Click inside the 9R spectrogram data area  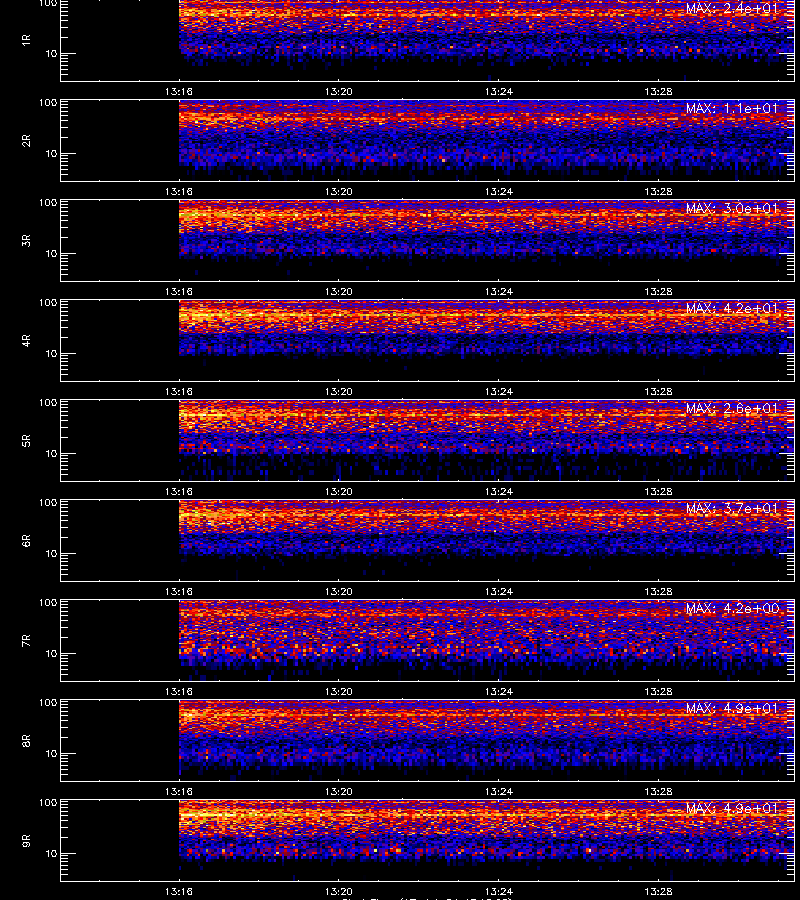click(x=428, y=840)
